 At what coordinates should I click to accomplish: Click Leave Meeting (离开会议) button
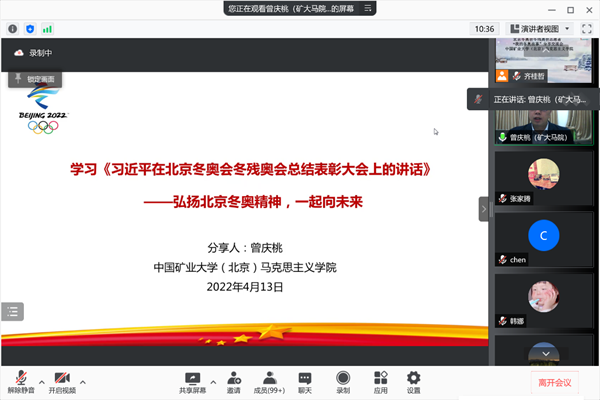pyautogui.click(x=554, y=382)
